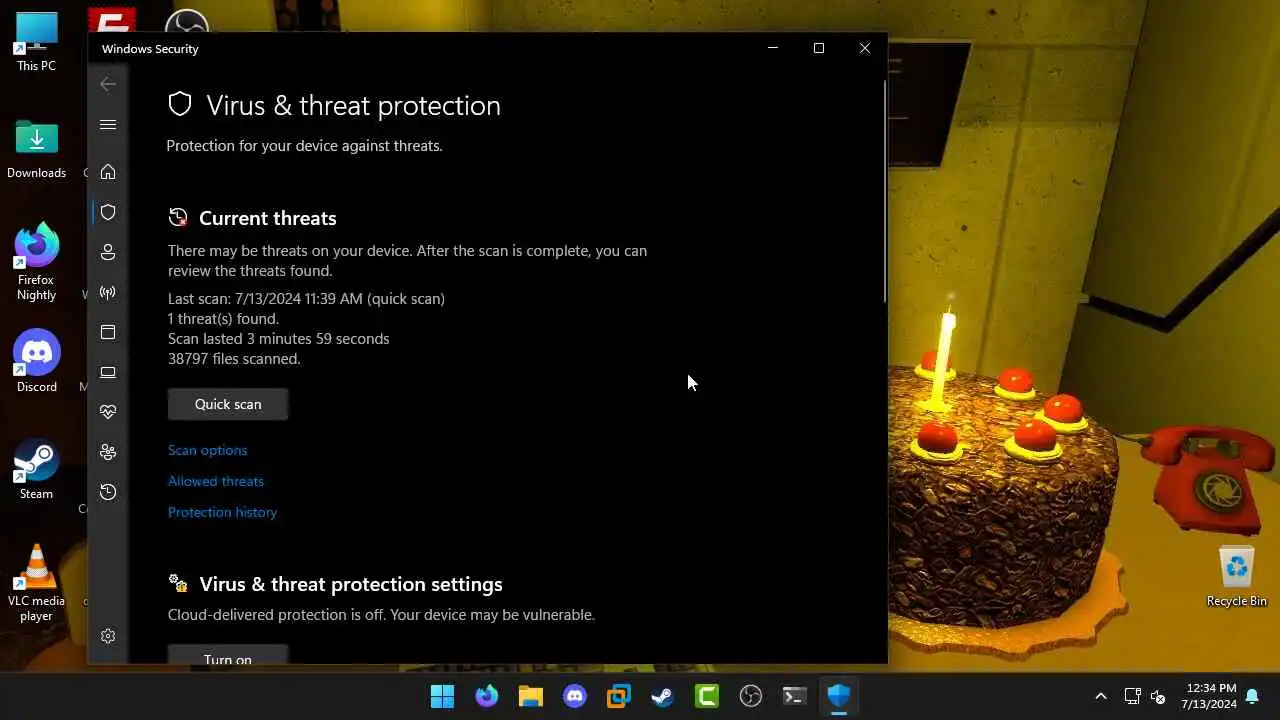Select Recycle Bin on desktop
This screenshot has width=1280, height=720.
point(1237,577)
